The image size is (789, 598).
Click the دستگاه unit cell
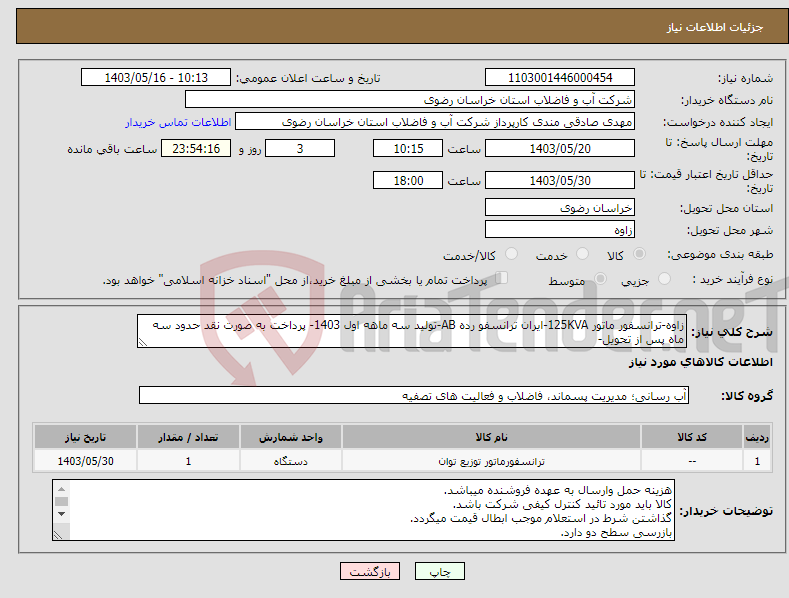coord(291,461)
